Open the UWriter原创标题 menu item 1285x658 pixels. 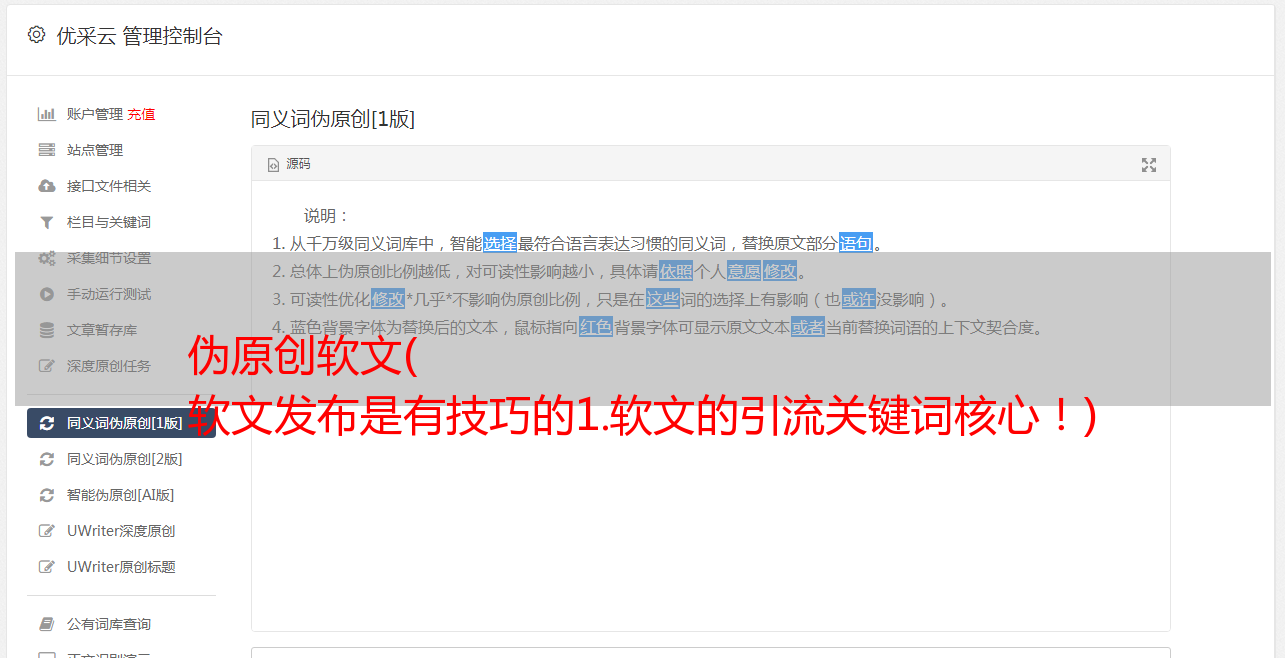(121, 567)
